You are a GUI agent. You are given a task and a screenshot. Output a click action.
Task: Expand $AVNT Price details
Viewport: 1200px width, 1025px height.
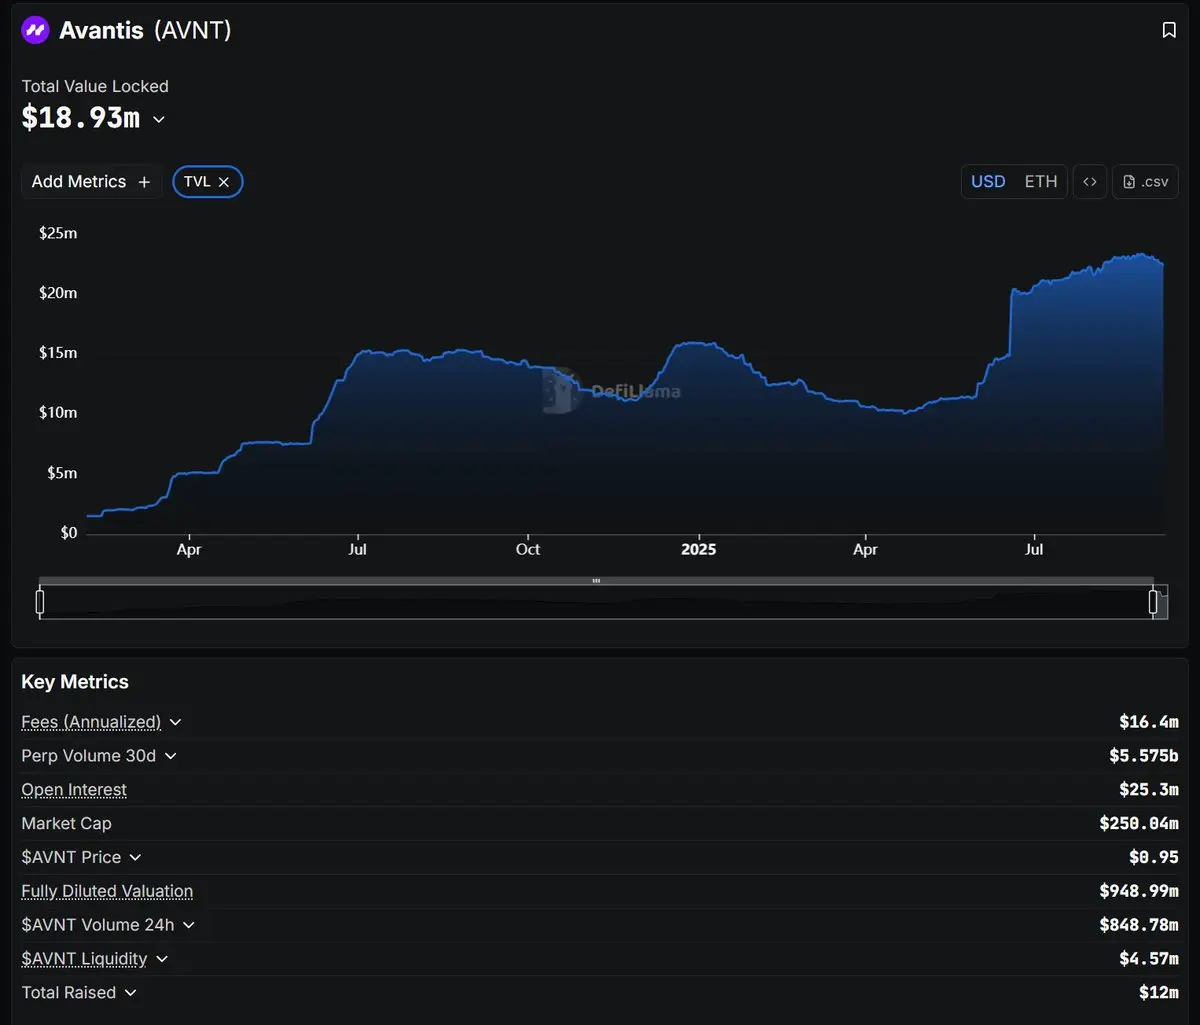136,858
